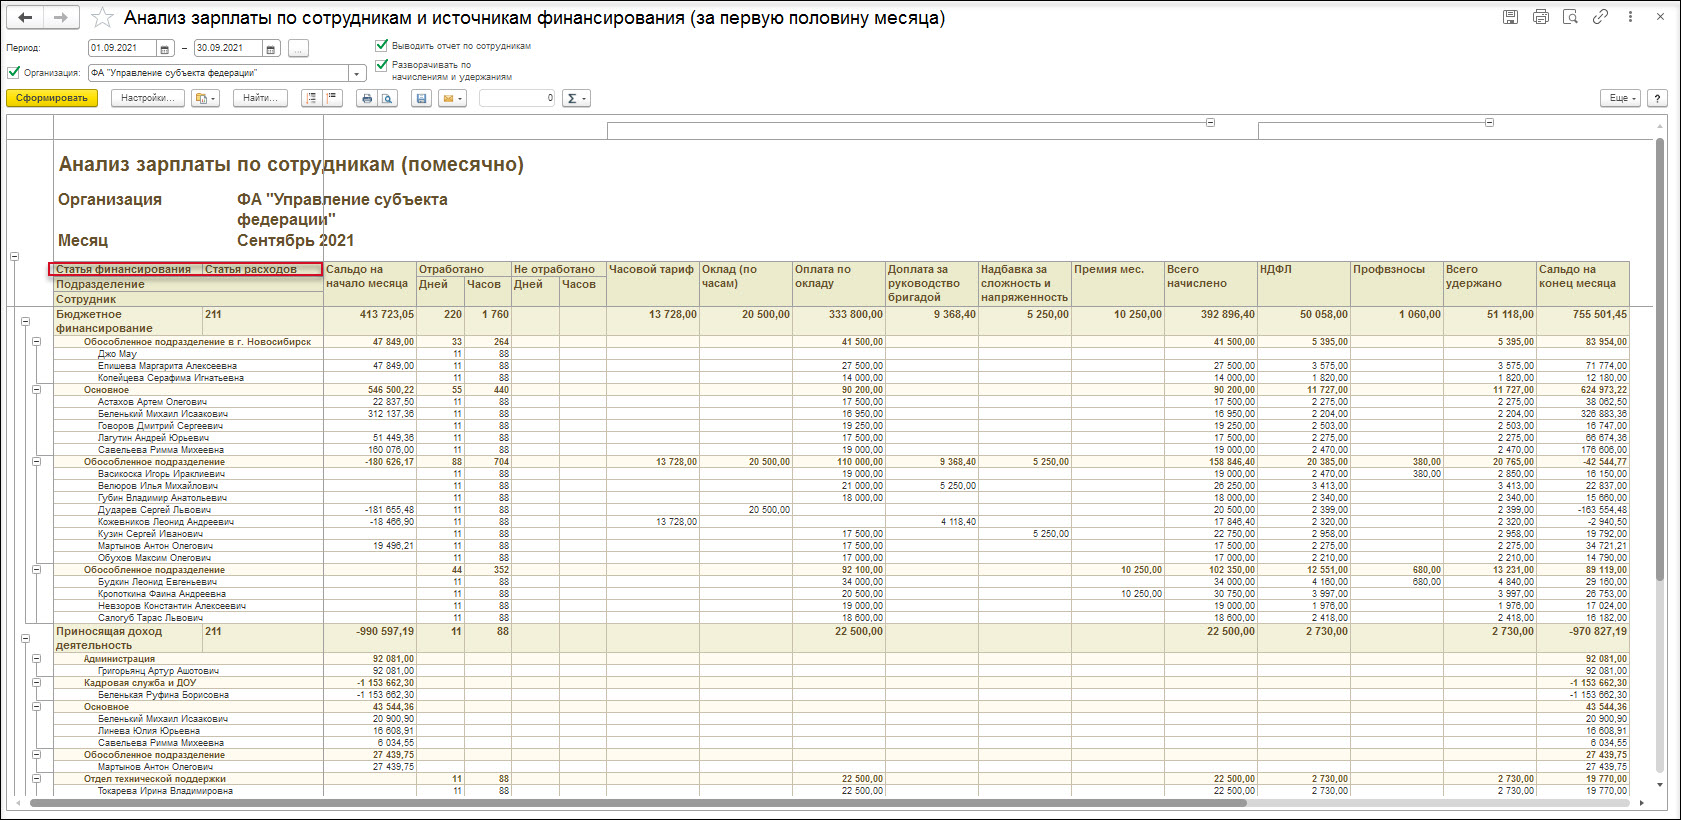Image resolution: width=1681 pixels, height=820 pixels.
Task: Collapse the whole report table outline
Action: point(14,257)
